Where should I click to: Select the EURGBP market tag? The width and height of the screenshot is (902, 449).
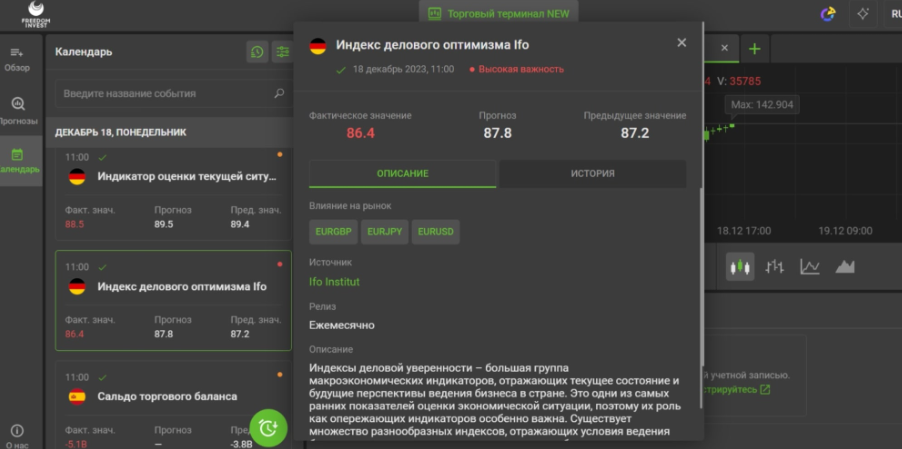tap(333, 232)
